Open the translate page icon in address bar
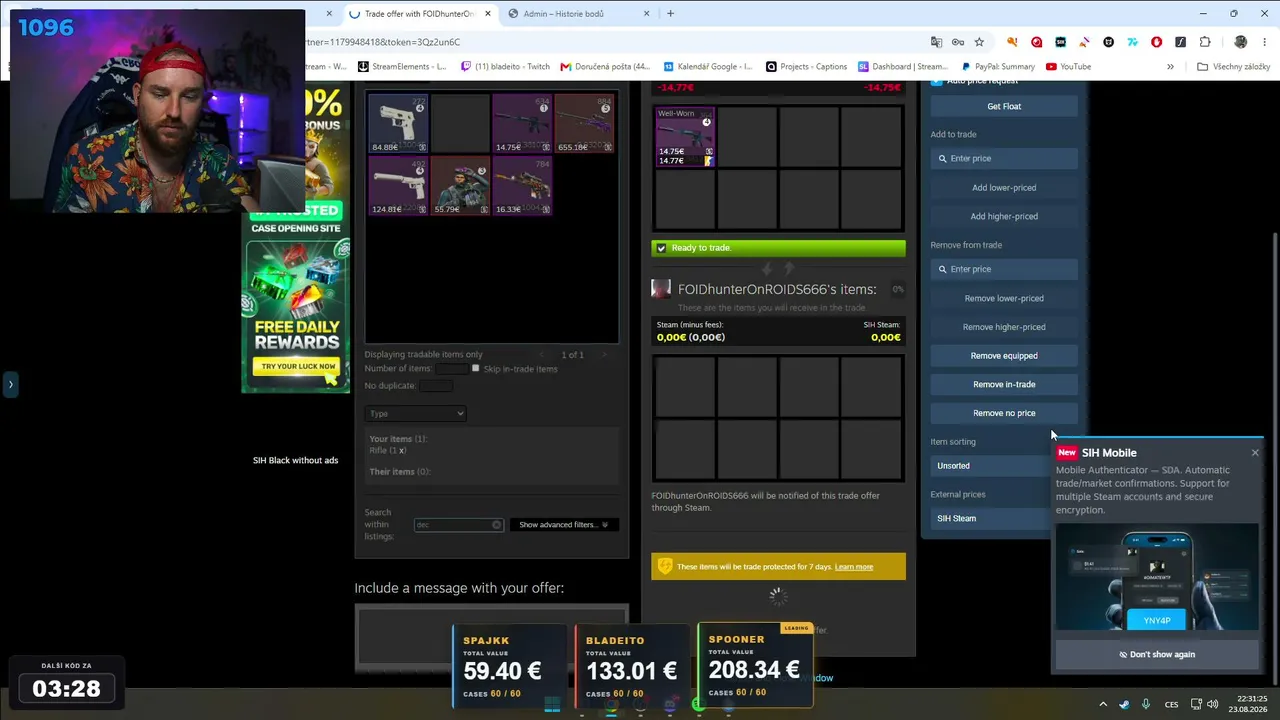Image resolution: width=1280 pixels, height=720 pixels. tap(936, 42)
